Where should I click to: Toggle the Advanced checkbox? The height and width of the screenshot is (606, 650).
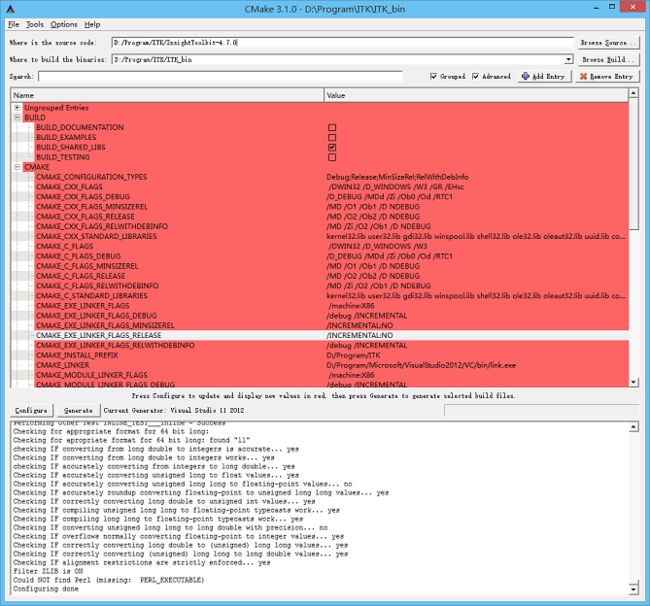[x=475, y=76]
